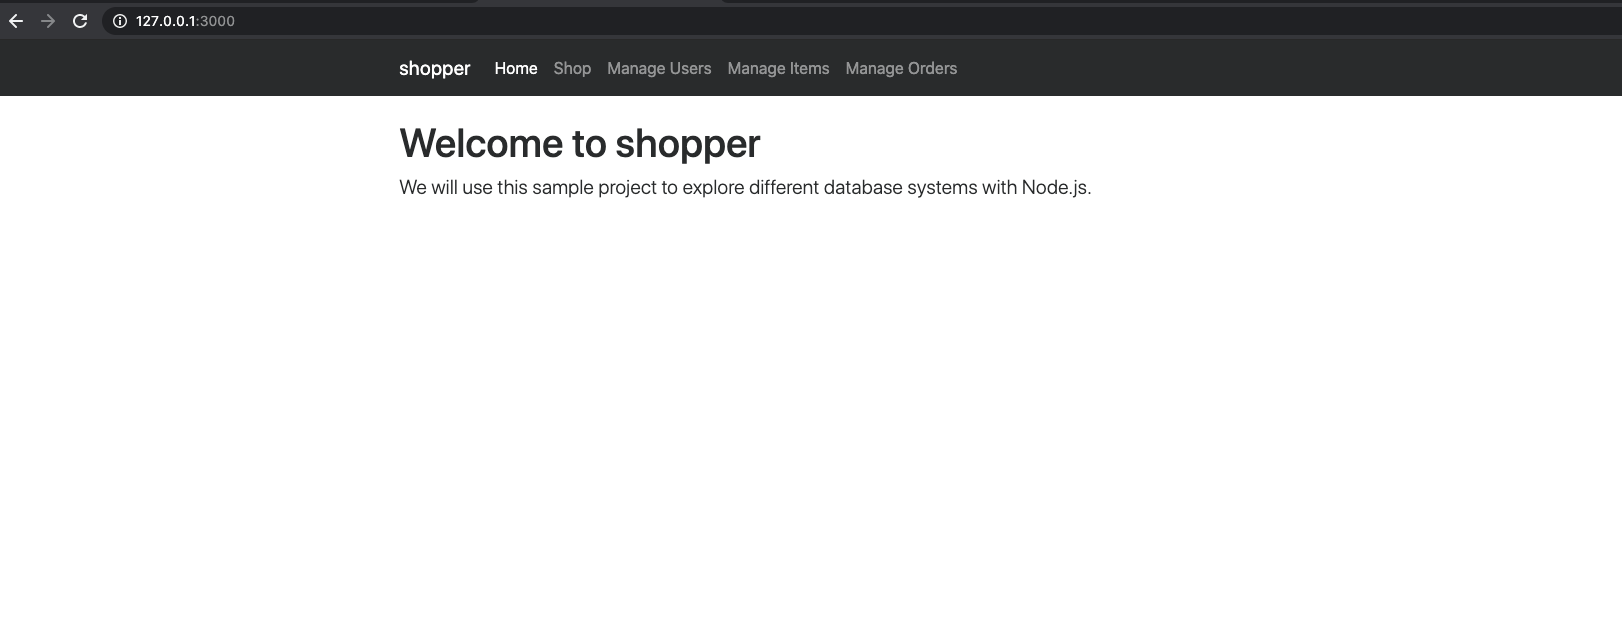
Task: View site information icon in address bar
Action: (x=120, y=21)
